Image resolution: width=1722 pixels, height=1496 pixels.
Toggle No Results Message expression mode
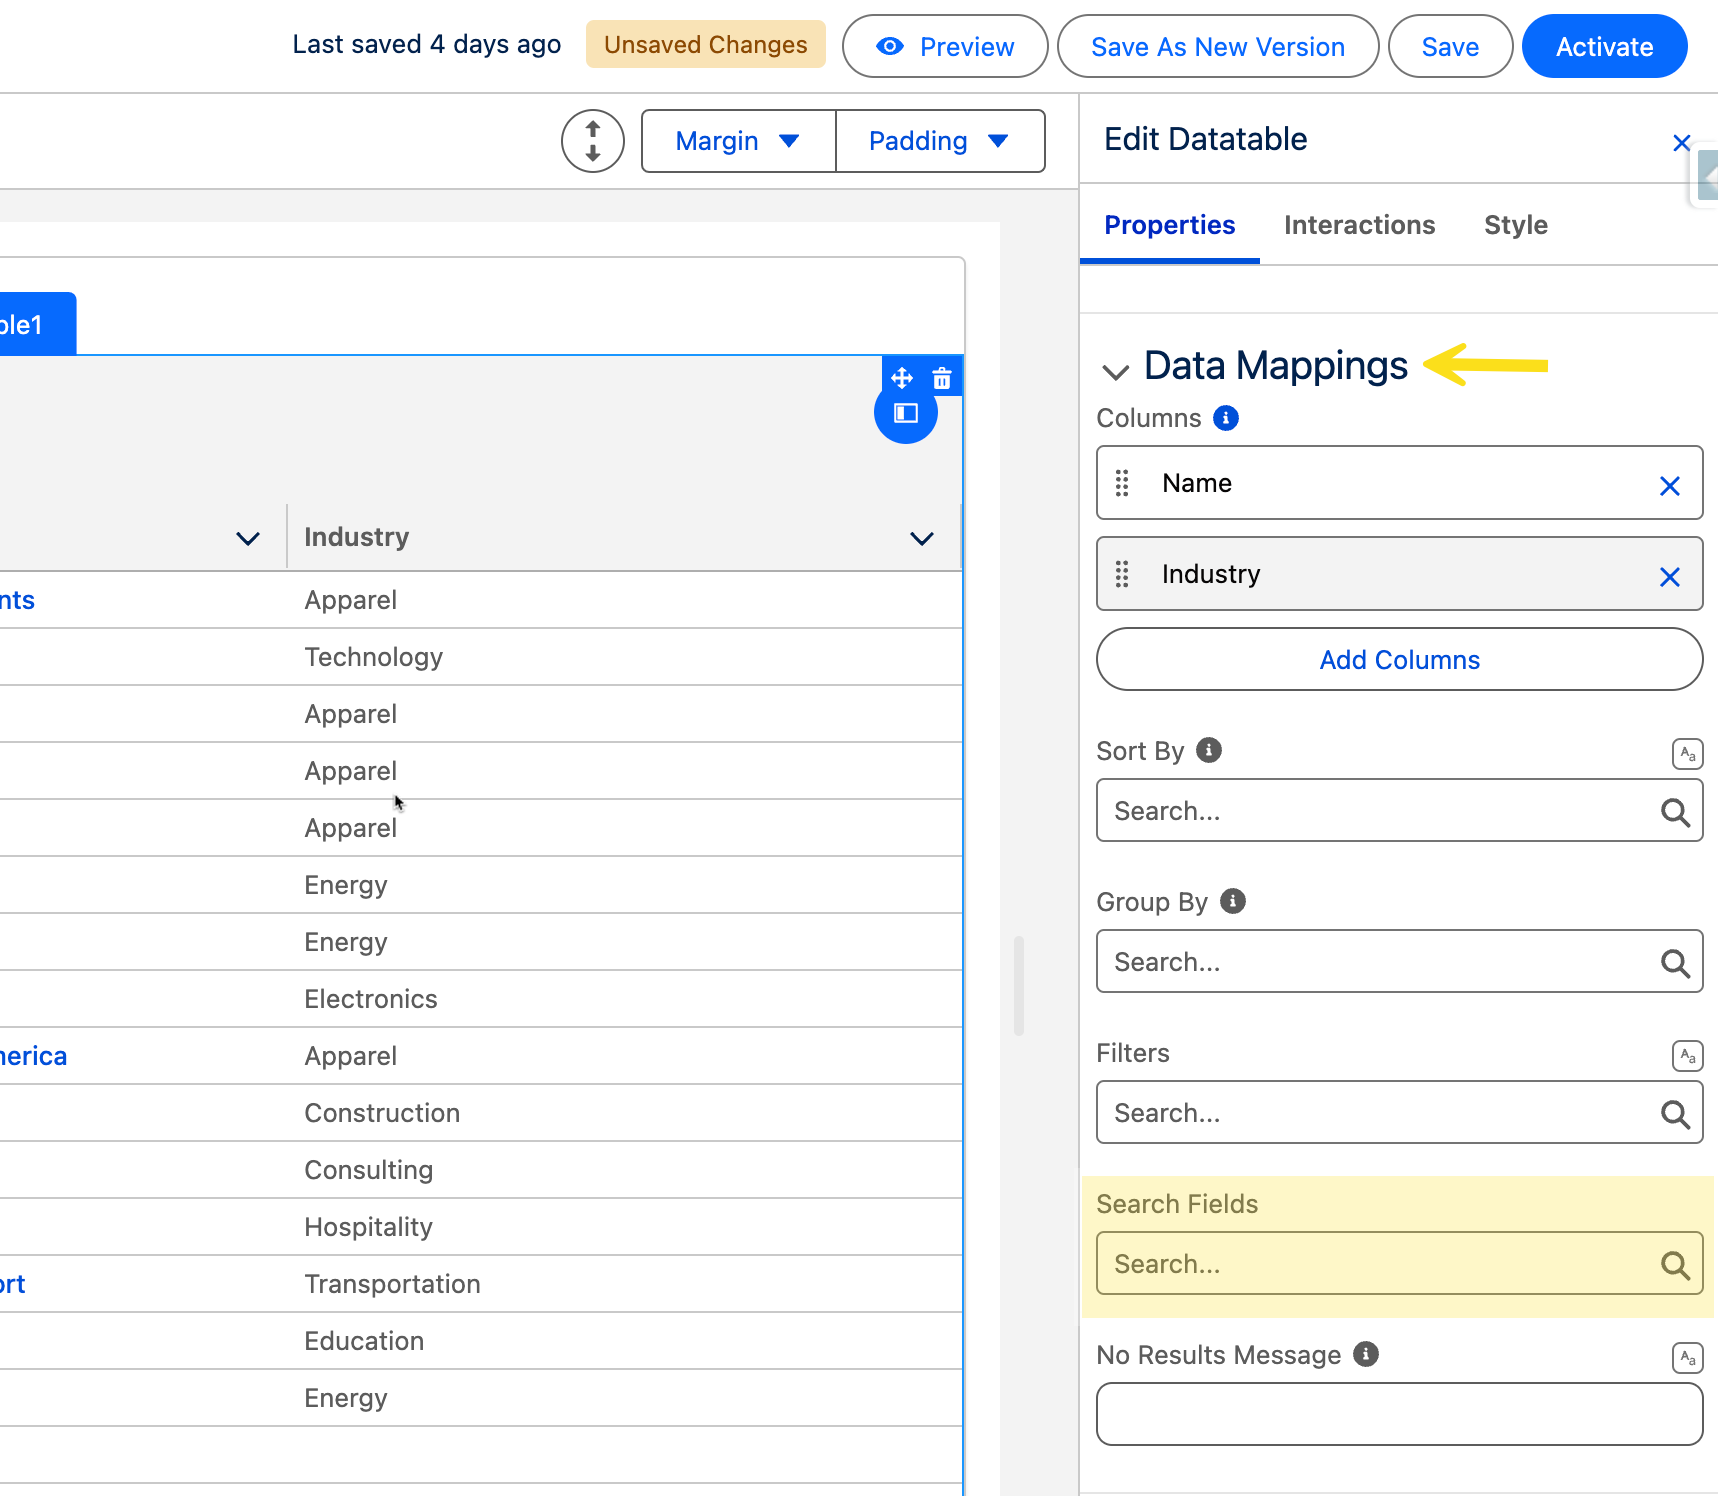point(1687,1358)
